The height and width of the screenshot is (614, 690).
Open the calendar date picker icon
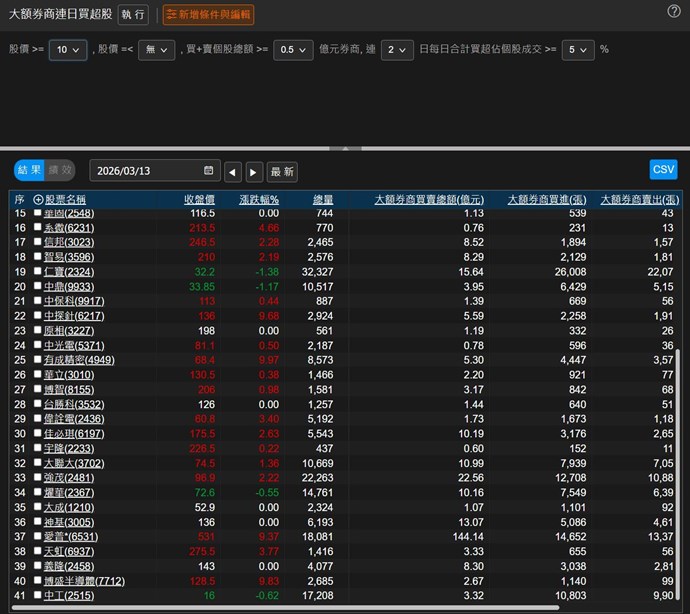(209, 170)
